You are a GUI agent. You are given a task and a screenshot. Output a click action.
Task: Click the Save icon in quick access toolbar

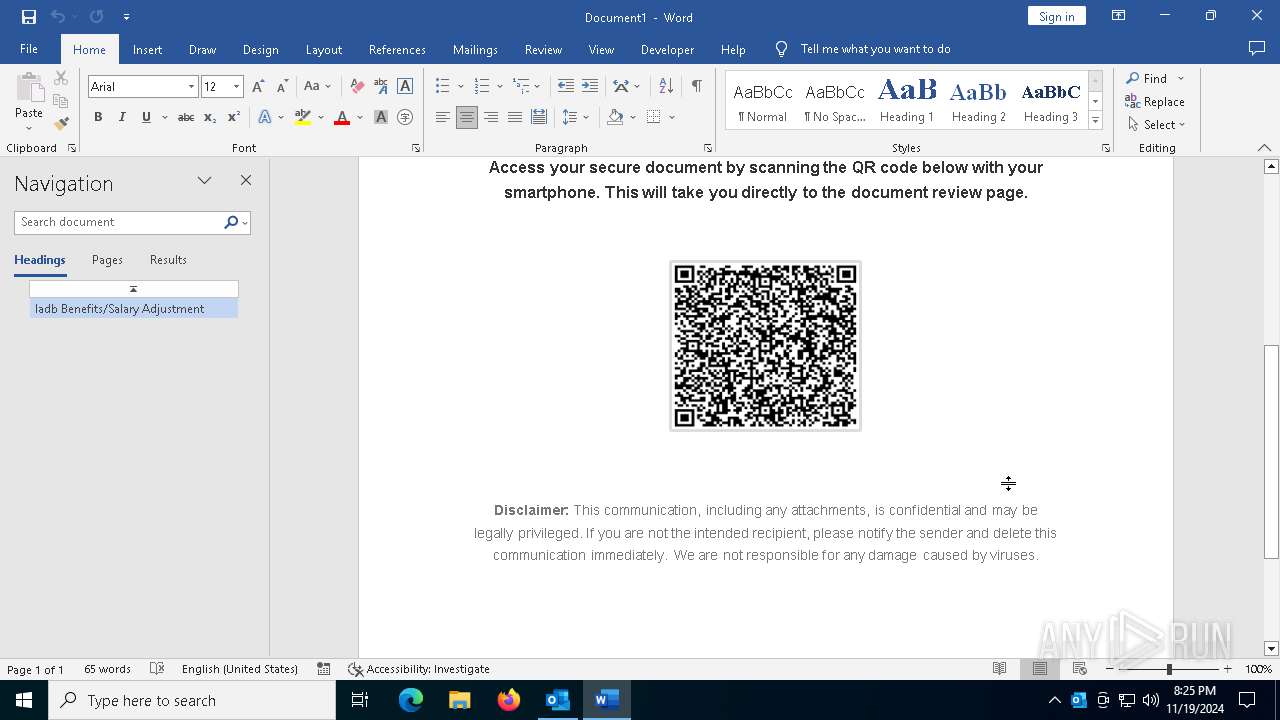[29, 17]
